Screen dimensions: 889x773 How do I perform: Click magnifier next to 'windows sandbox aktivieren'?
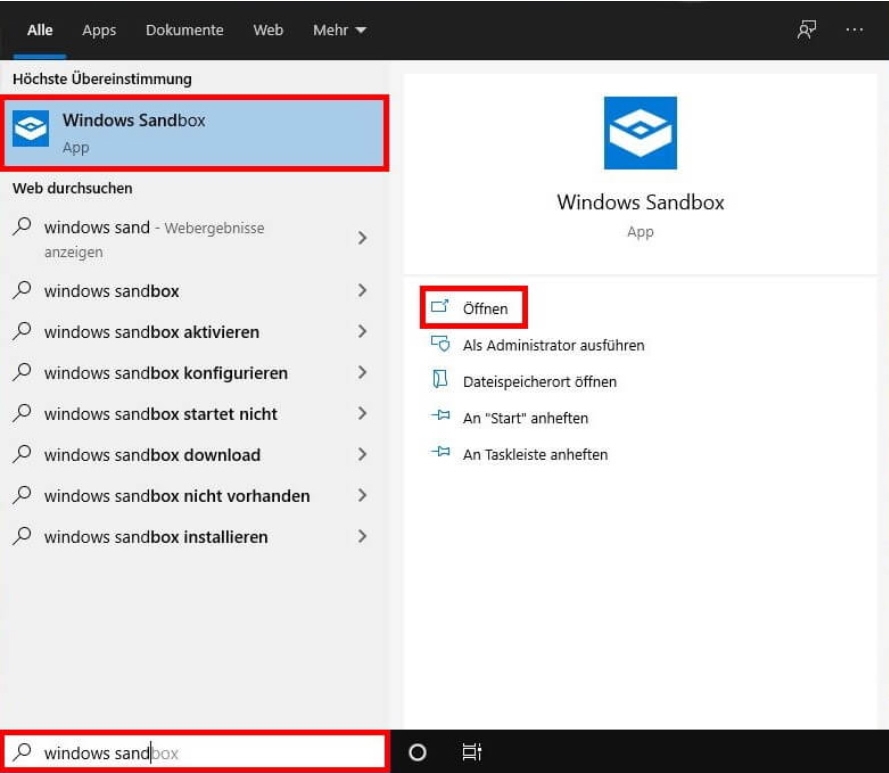22,331
